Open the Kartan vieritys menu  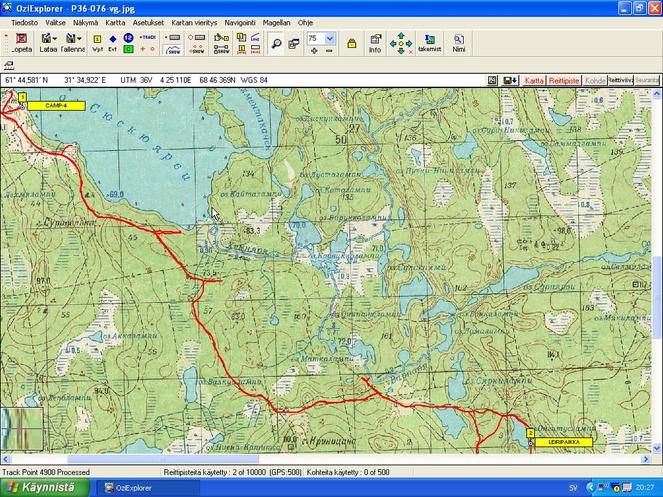click(x=194, y=21)
